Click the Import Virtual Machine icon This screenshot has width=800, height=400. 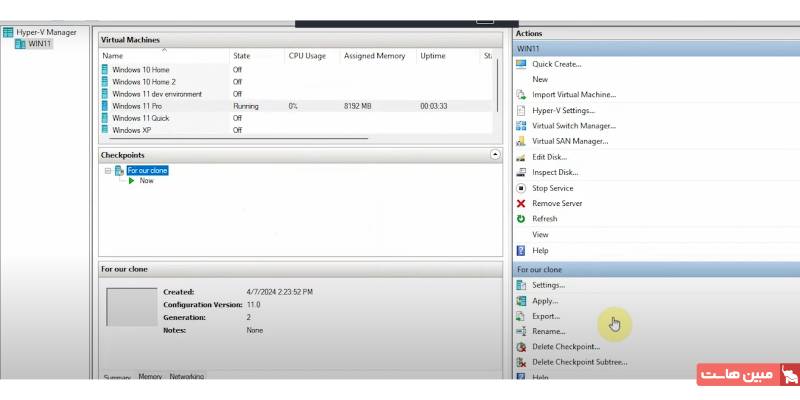(521, 95)
